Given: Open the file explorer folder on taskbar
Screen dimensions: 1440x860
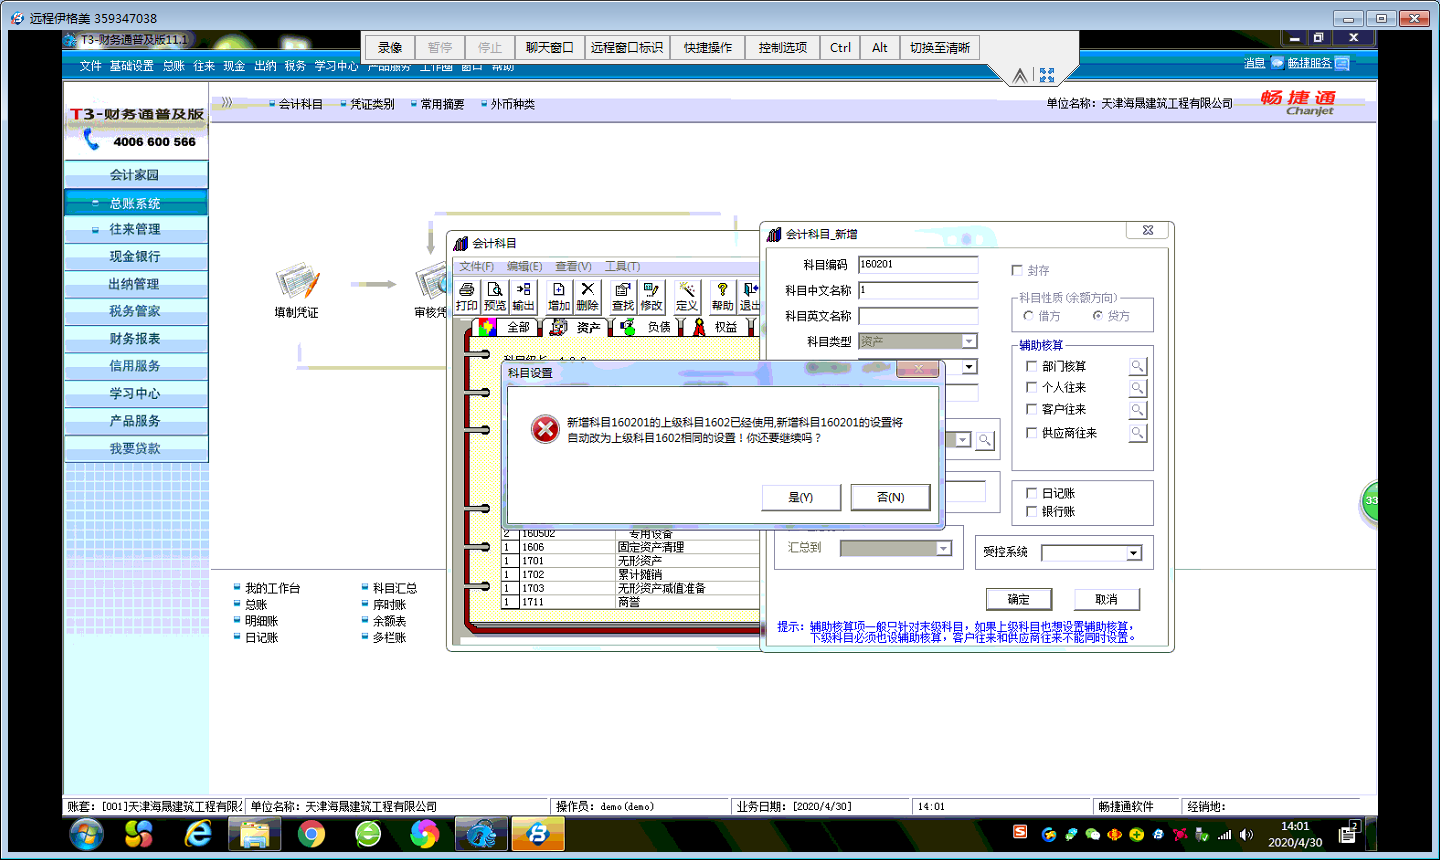Looking at the screenshot, I should pos(254,833).
